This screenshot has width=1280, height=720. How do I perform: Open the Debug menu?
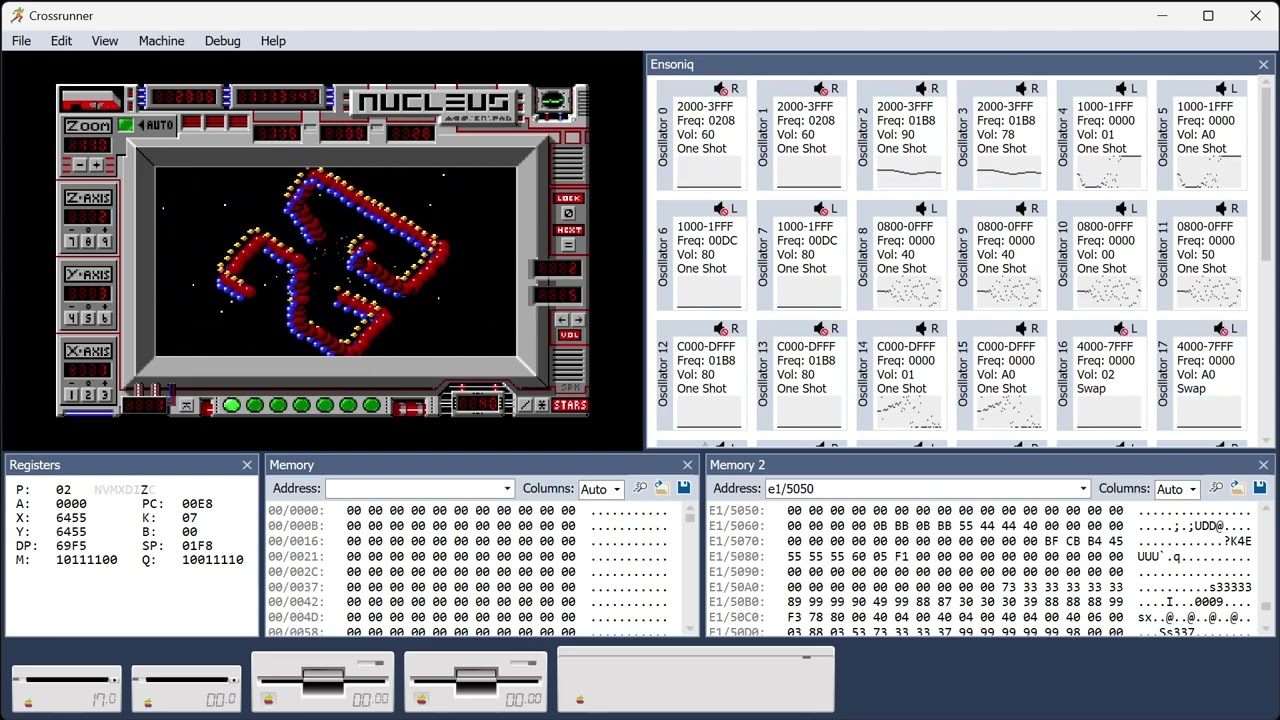pos(222,41)
